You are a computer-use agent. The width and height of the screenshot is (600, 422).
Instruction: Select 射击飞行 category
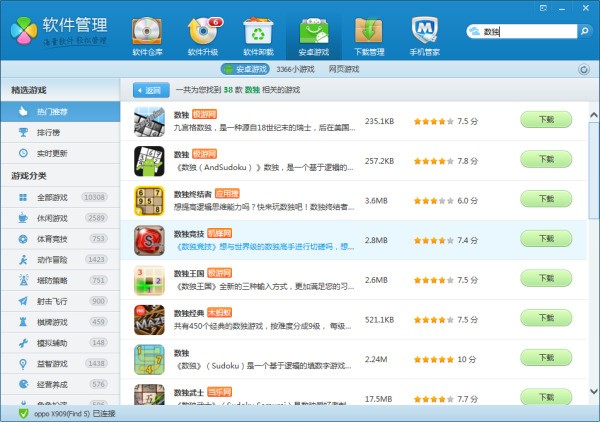coord(60,301)
